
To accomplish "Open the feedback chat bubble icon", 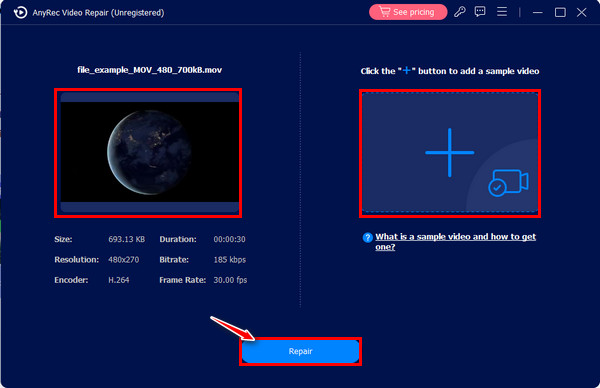I will (480, 12).
